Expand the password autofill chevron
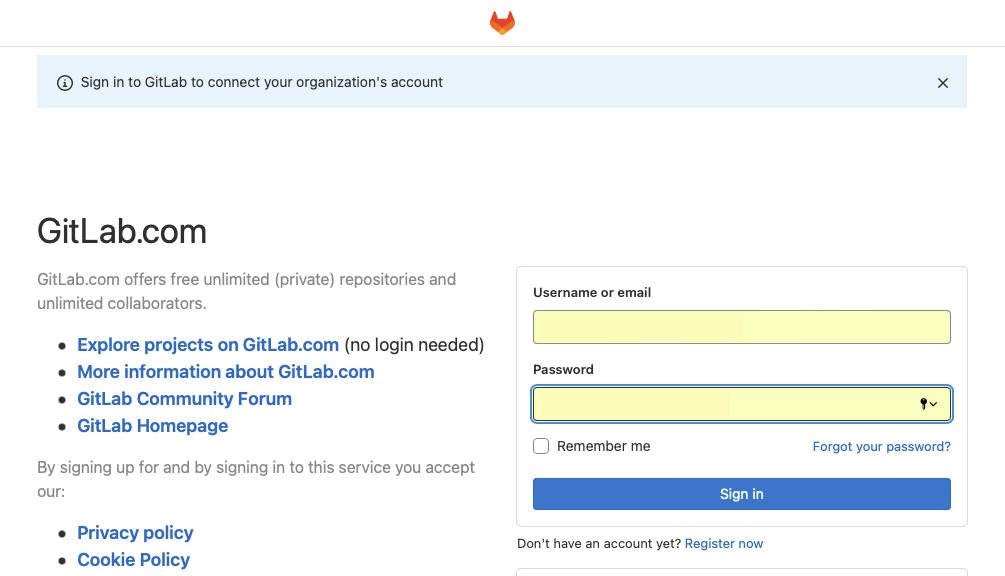Screen dimensions: 1005x576 [934, 404]
